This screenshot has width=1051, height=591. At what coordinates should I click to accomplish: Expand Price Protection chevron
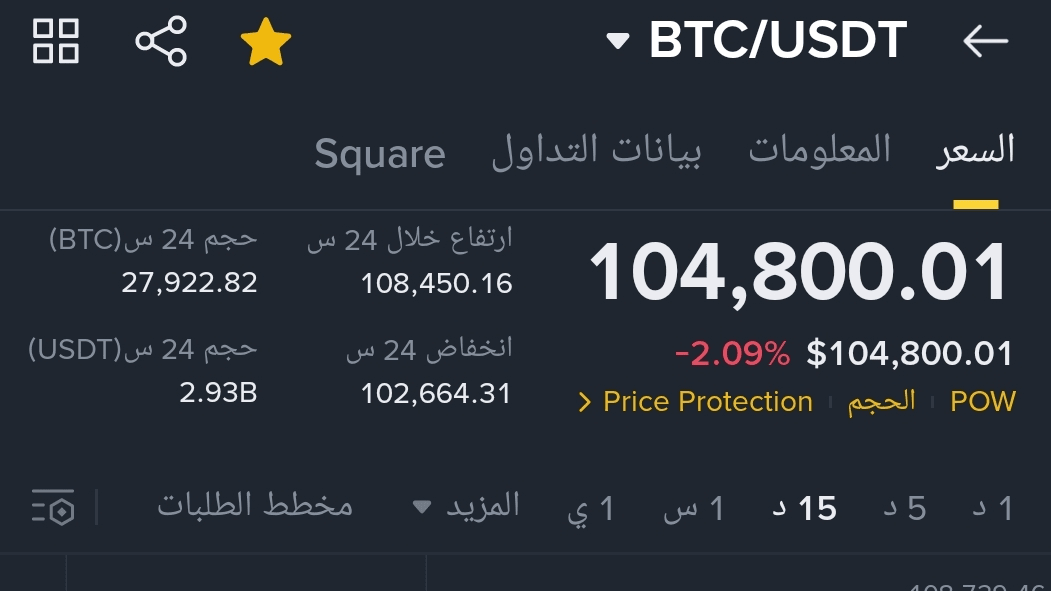[584, 402]
